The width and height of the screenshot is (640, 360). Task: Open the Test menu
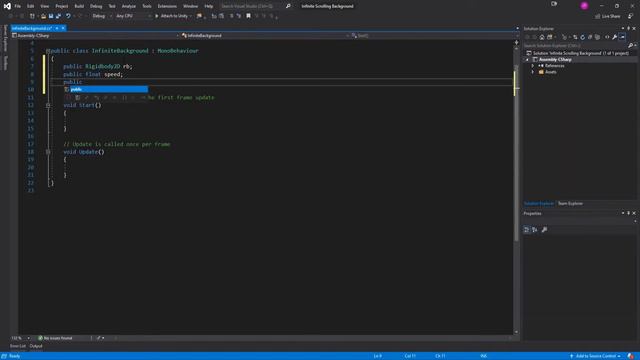tap(112, 6)
